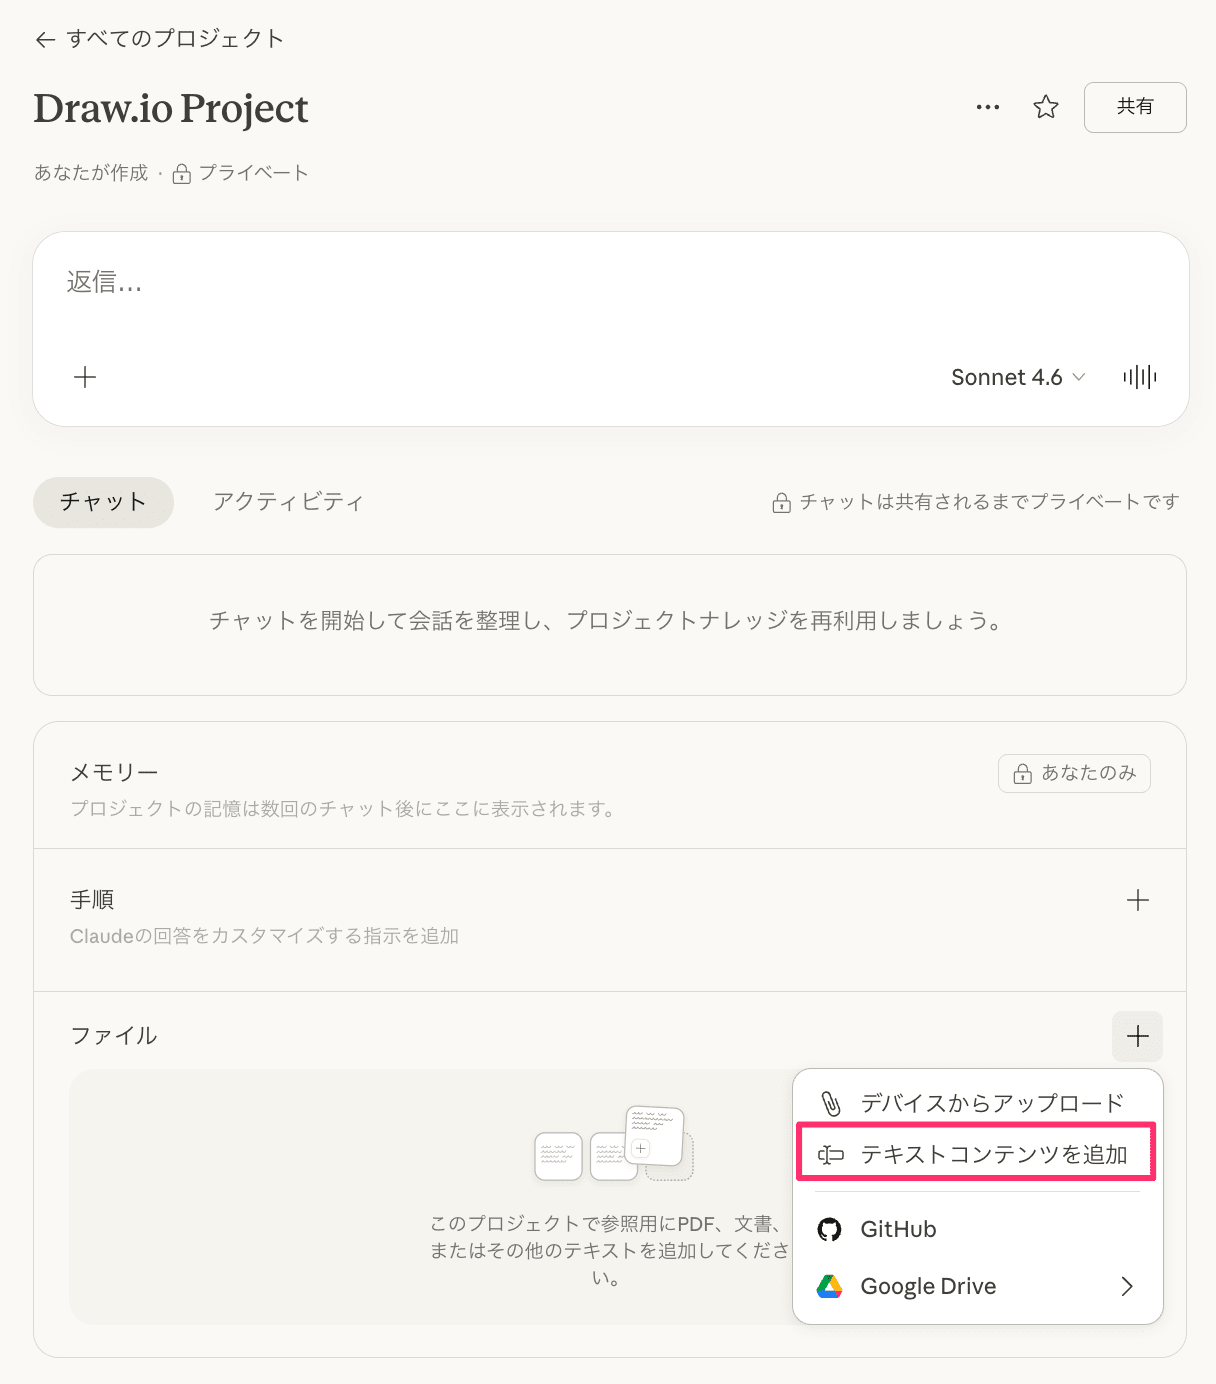Add instructions with the 手順 plus icon
Screen dimensions: 1216x1384
1137,900
